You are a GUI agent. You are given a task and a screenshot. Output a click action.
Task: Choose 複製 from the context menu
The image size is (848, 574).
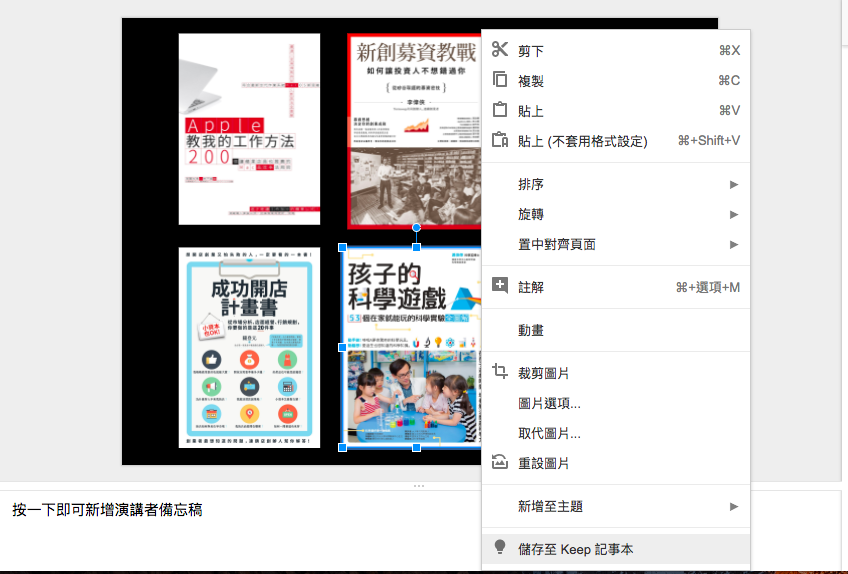coord(615,81)
